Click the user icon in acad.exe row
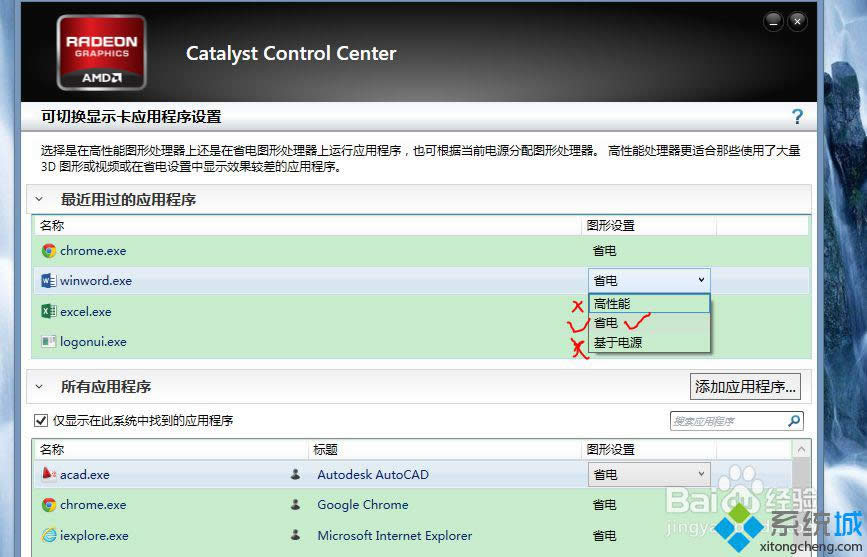This screenshot has height=557, width=867. click(x=295, y=474)
